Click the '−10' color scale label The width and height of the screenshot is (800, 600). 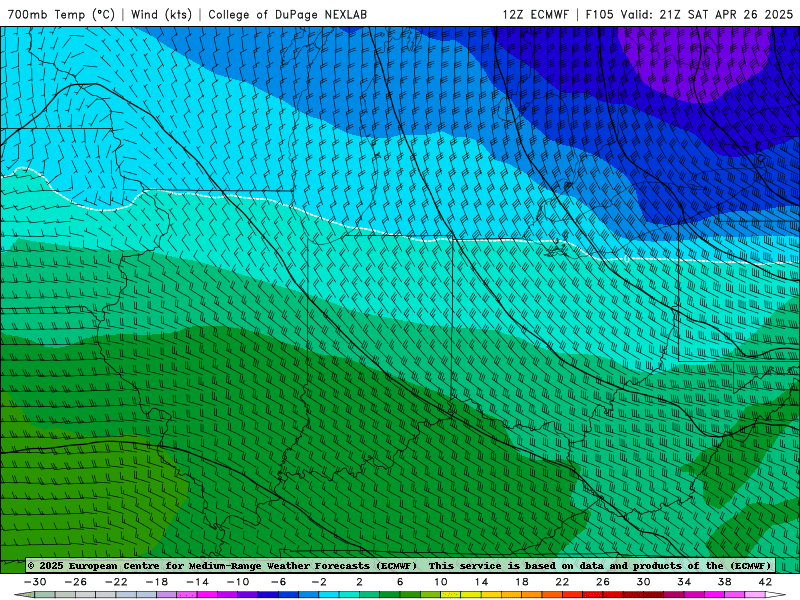(x=238, y=582)
